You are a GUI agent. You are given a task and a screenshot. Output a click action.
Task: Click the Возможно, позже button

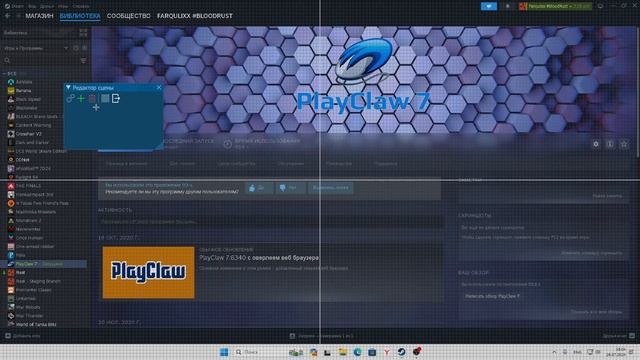(331, 188)
